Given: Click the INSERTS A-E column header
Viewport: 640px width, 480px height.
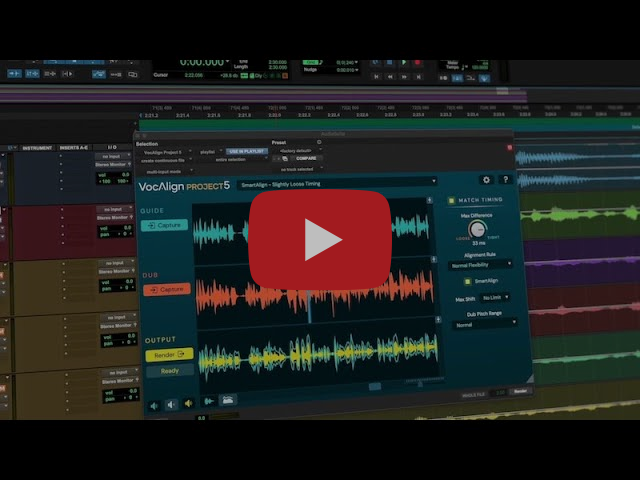Looking at the screenshot, I should pyautogui.click(x=73, y=147).
